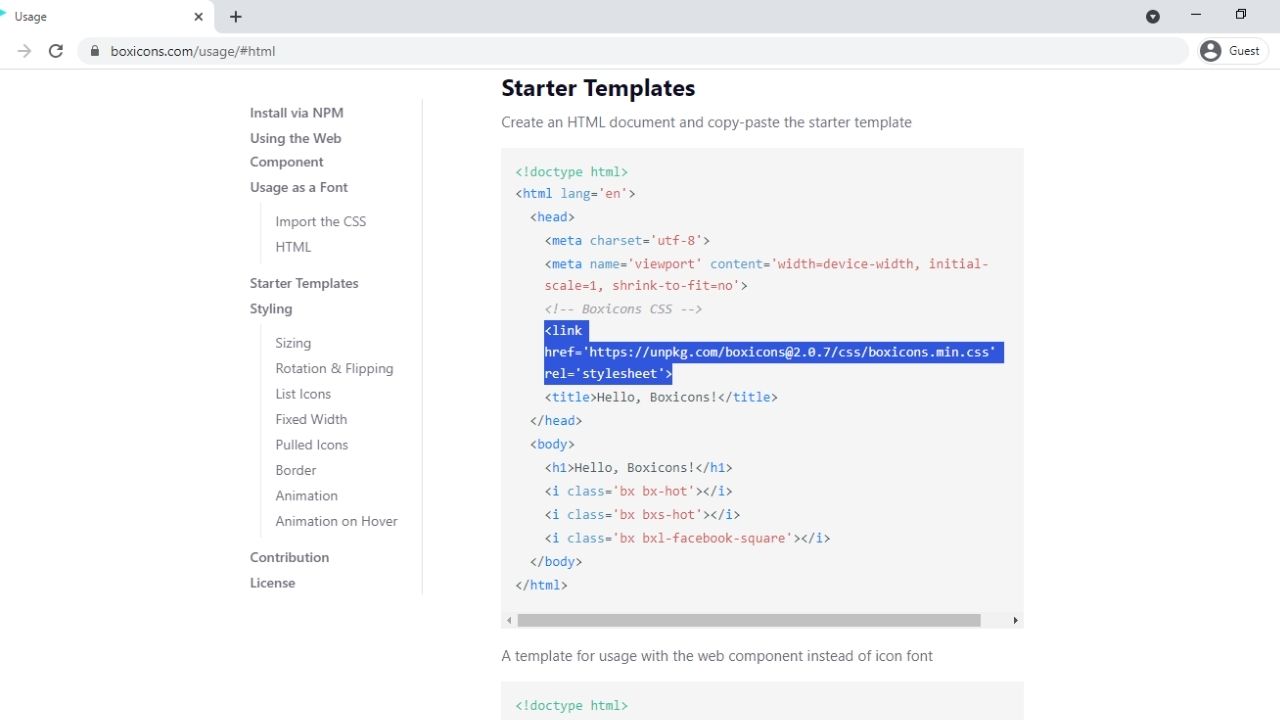Click the padlock site info icon

pos(95,51)
